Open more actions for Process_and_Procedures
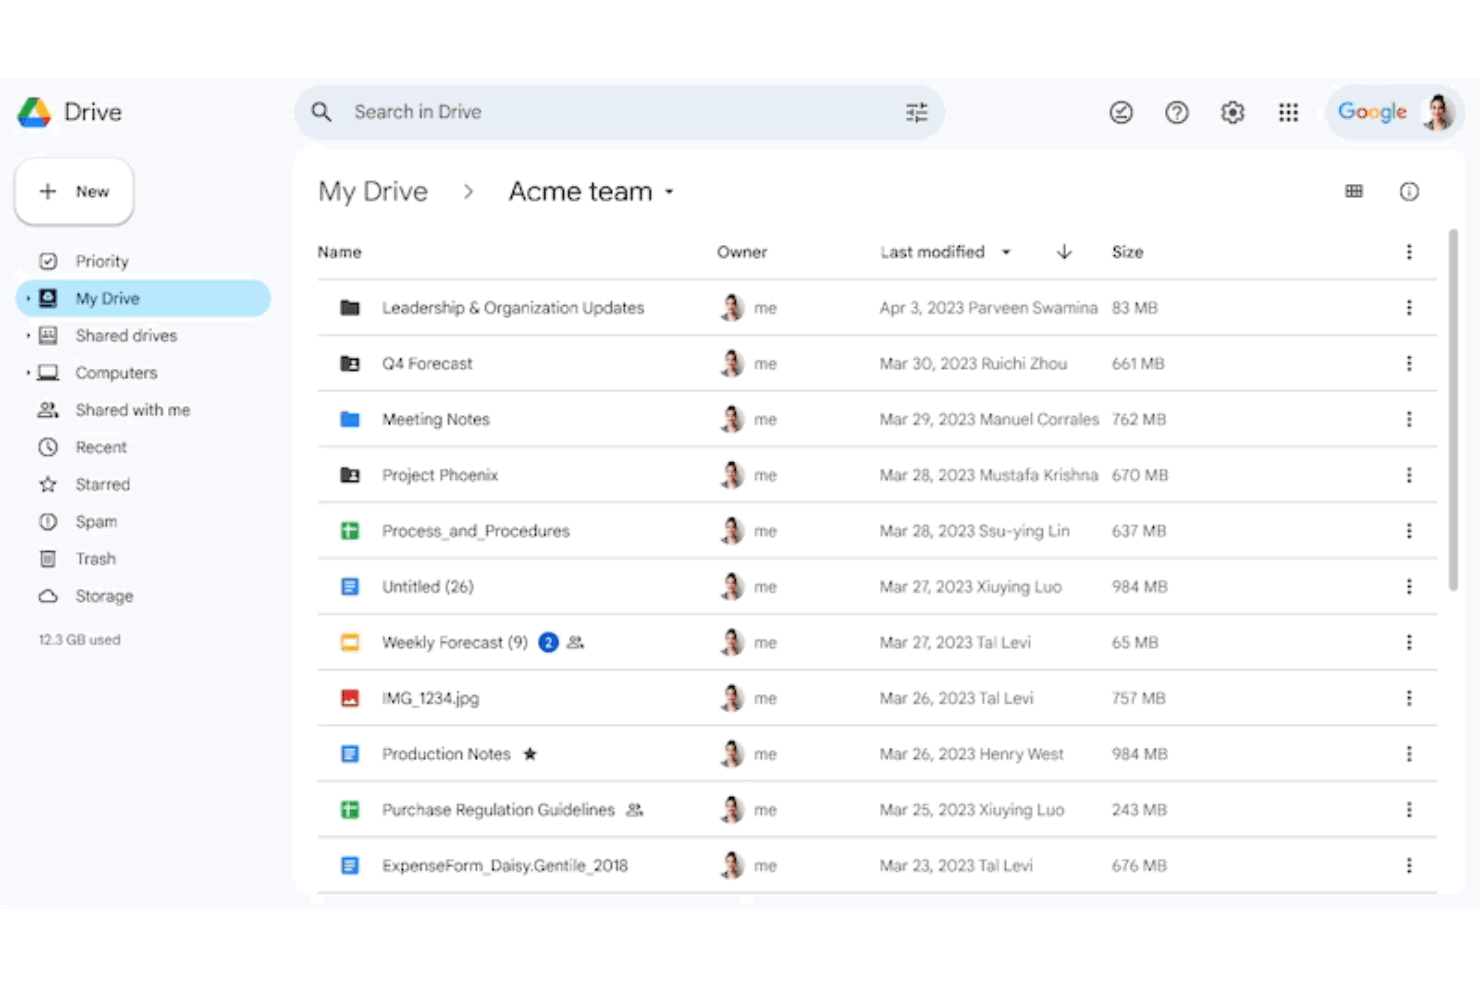Viewport: 1480px width, 987px height. pyautogui.click(x=1409, y=531)
